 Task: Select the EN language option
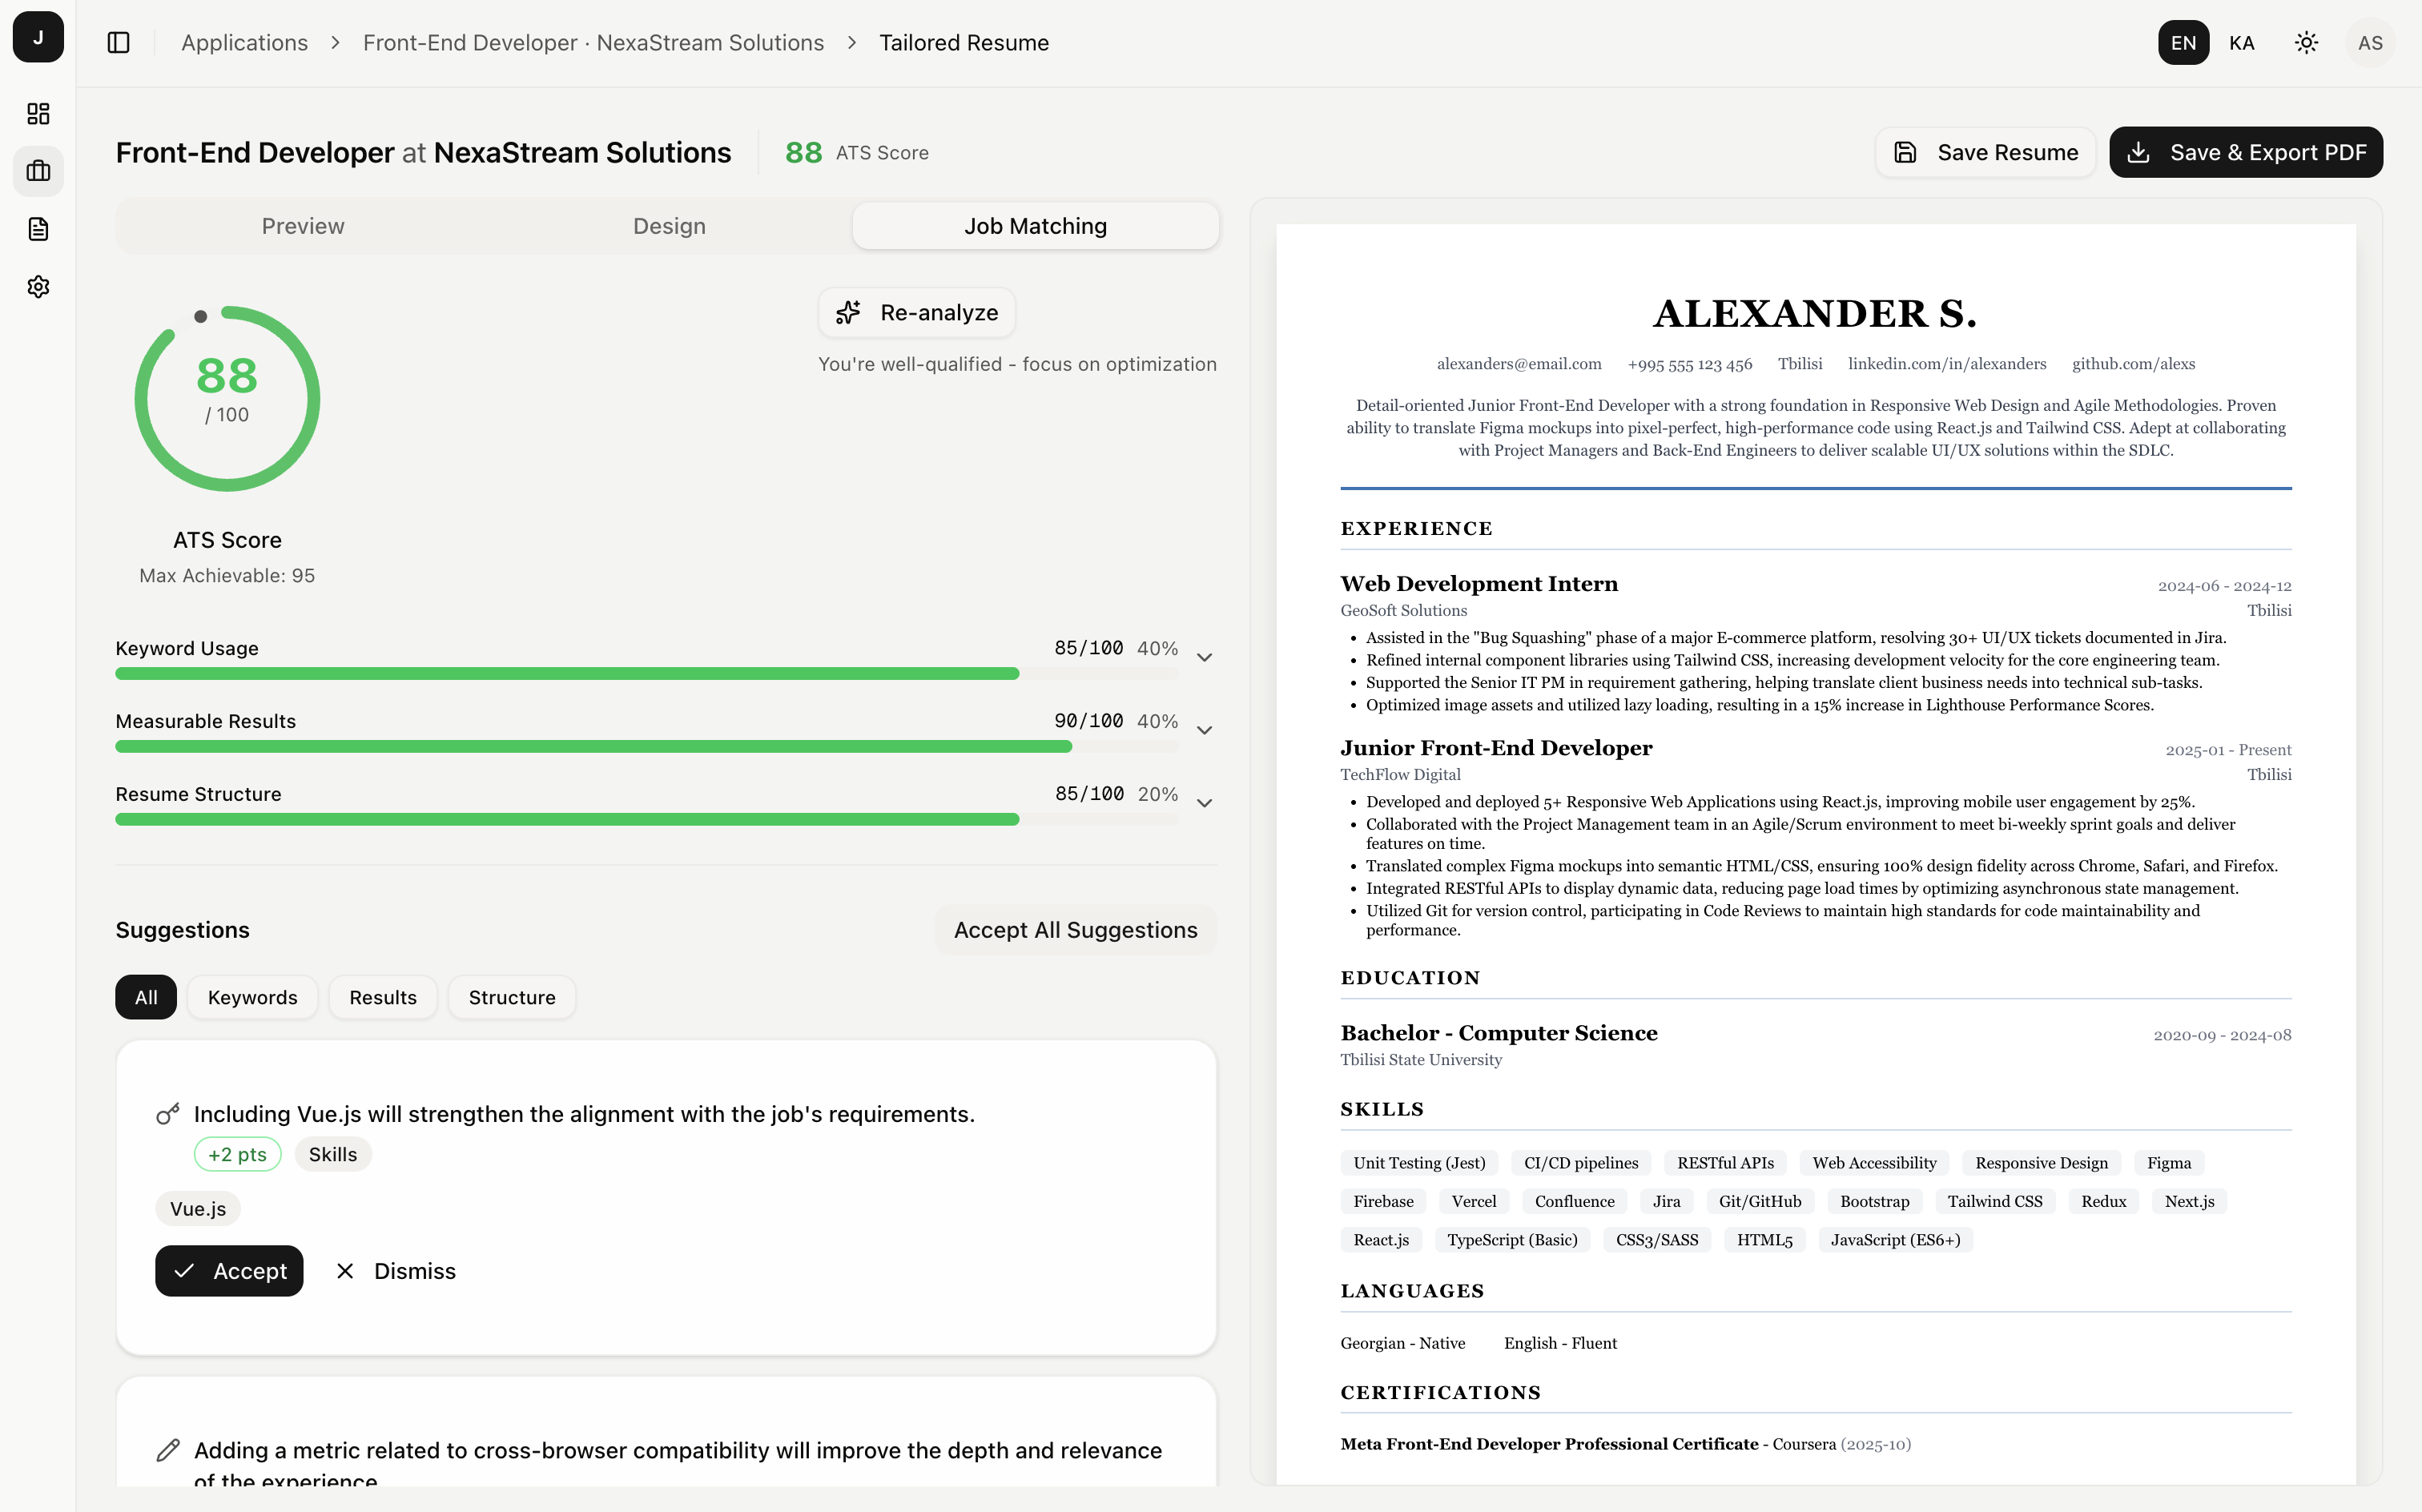coord(2183,42)
